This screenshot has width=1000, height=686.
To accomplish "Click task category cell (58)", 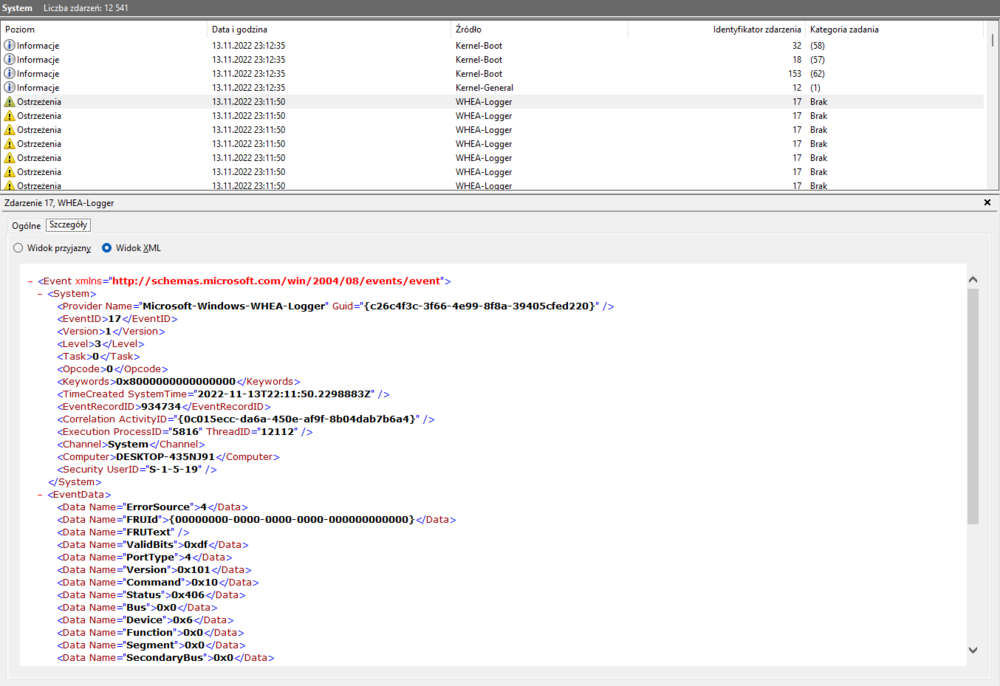I will coord(817,45).
